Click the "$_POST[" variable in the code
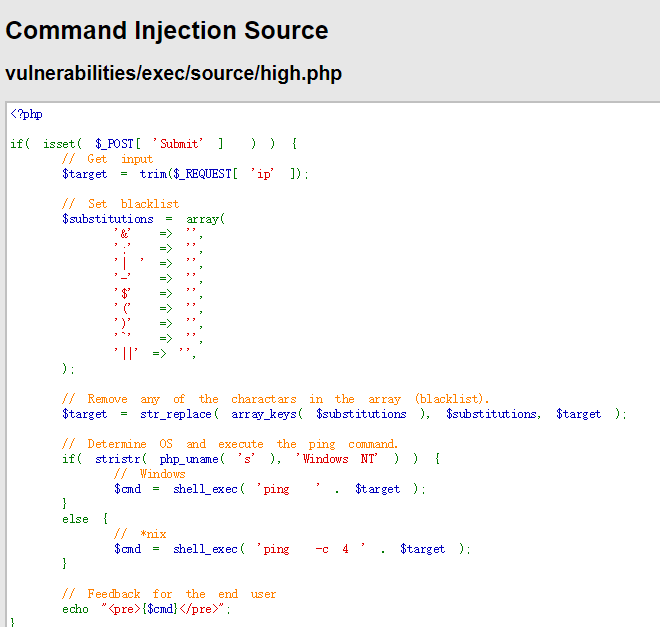The image size is (660, 627). click(118, 144)
